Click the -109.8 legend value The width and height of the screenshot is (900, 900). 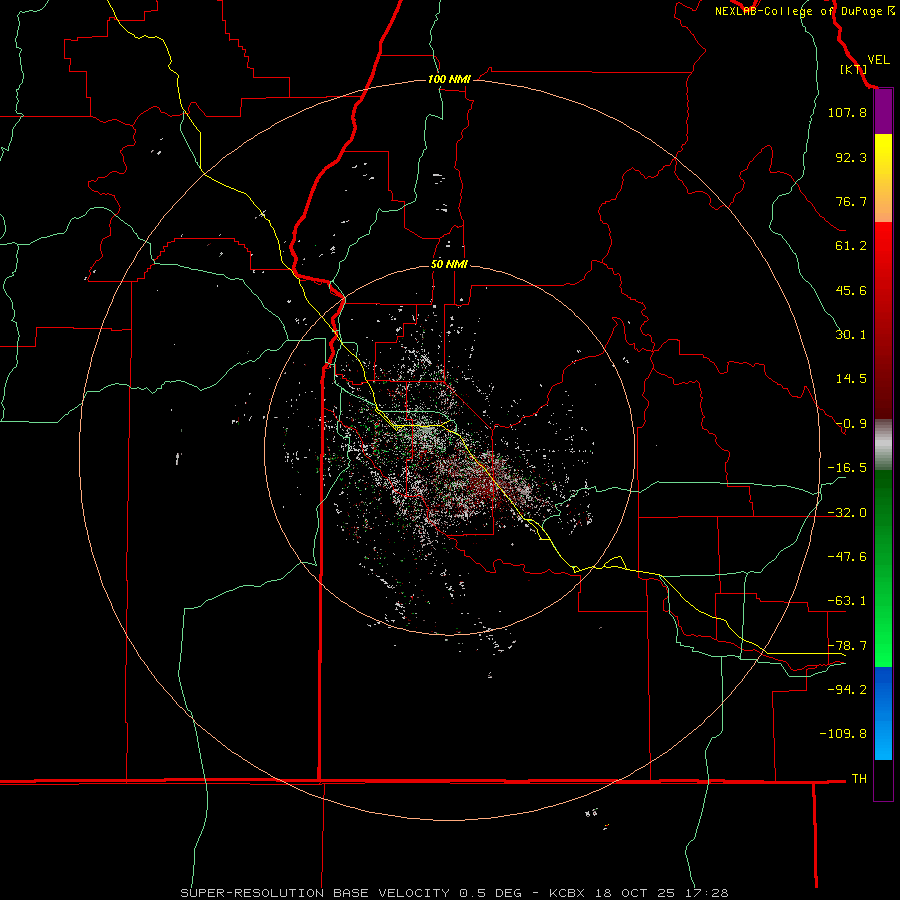click(x=843, y=734)
